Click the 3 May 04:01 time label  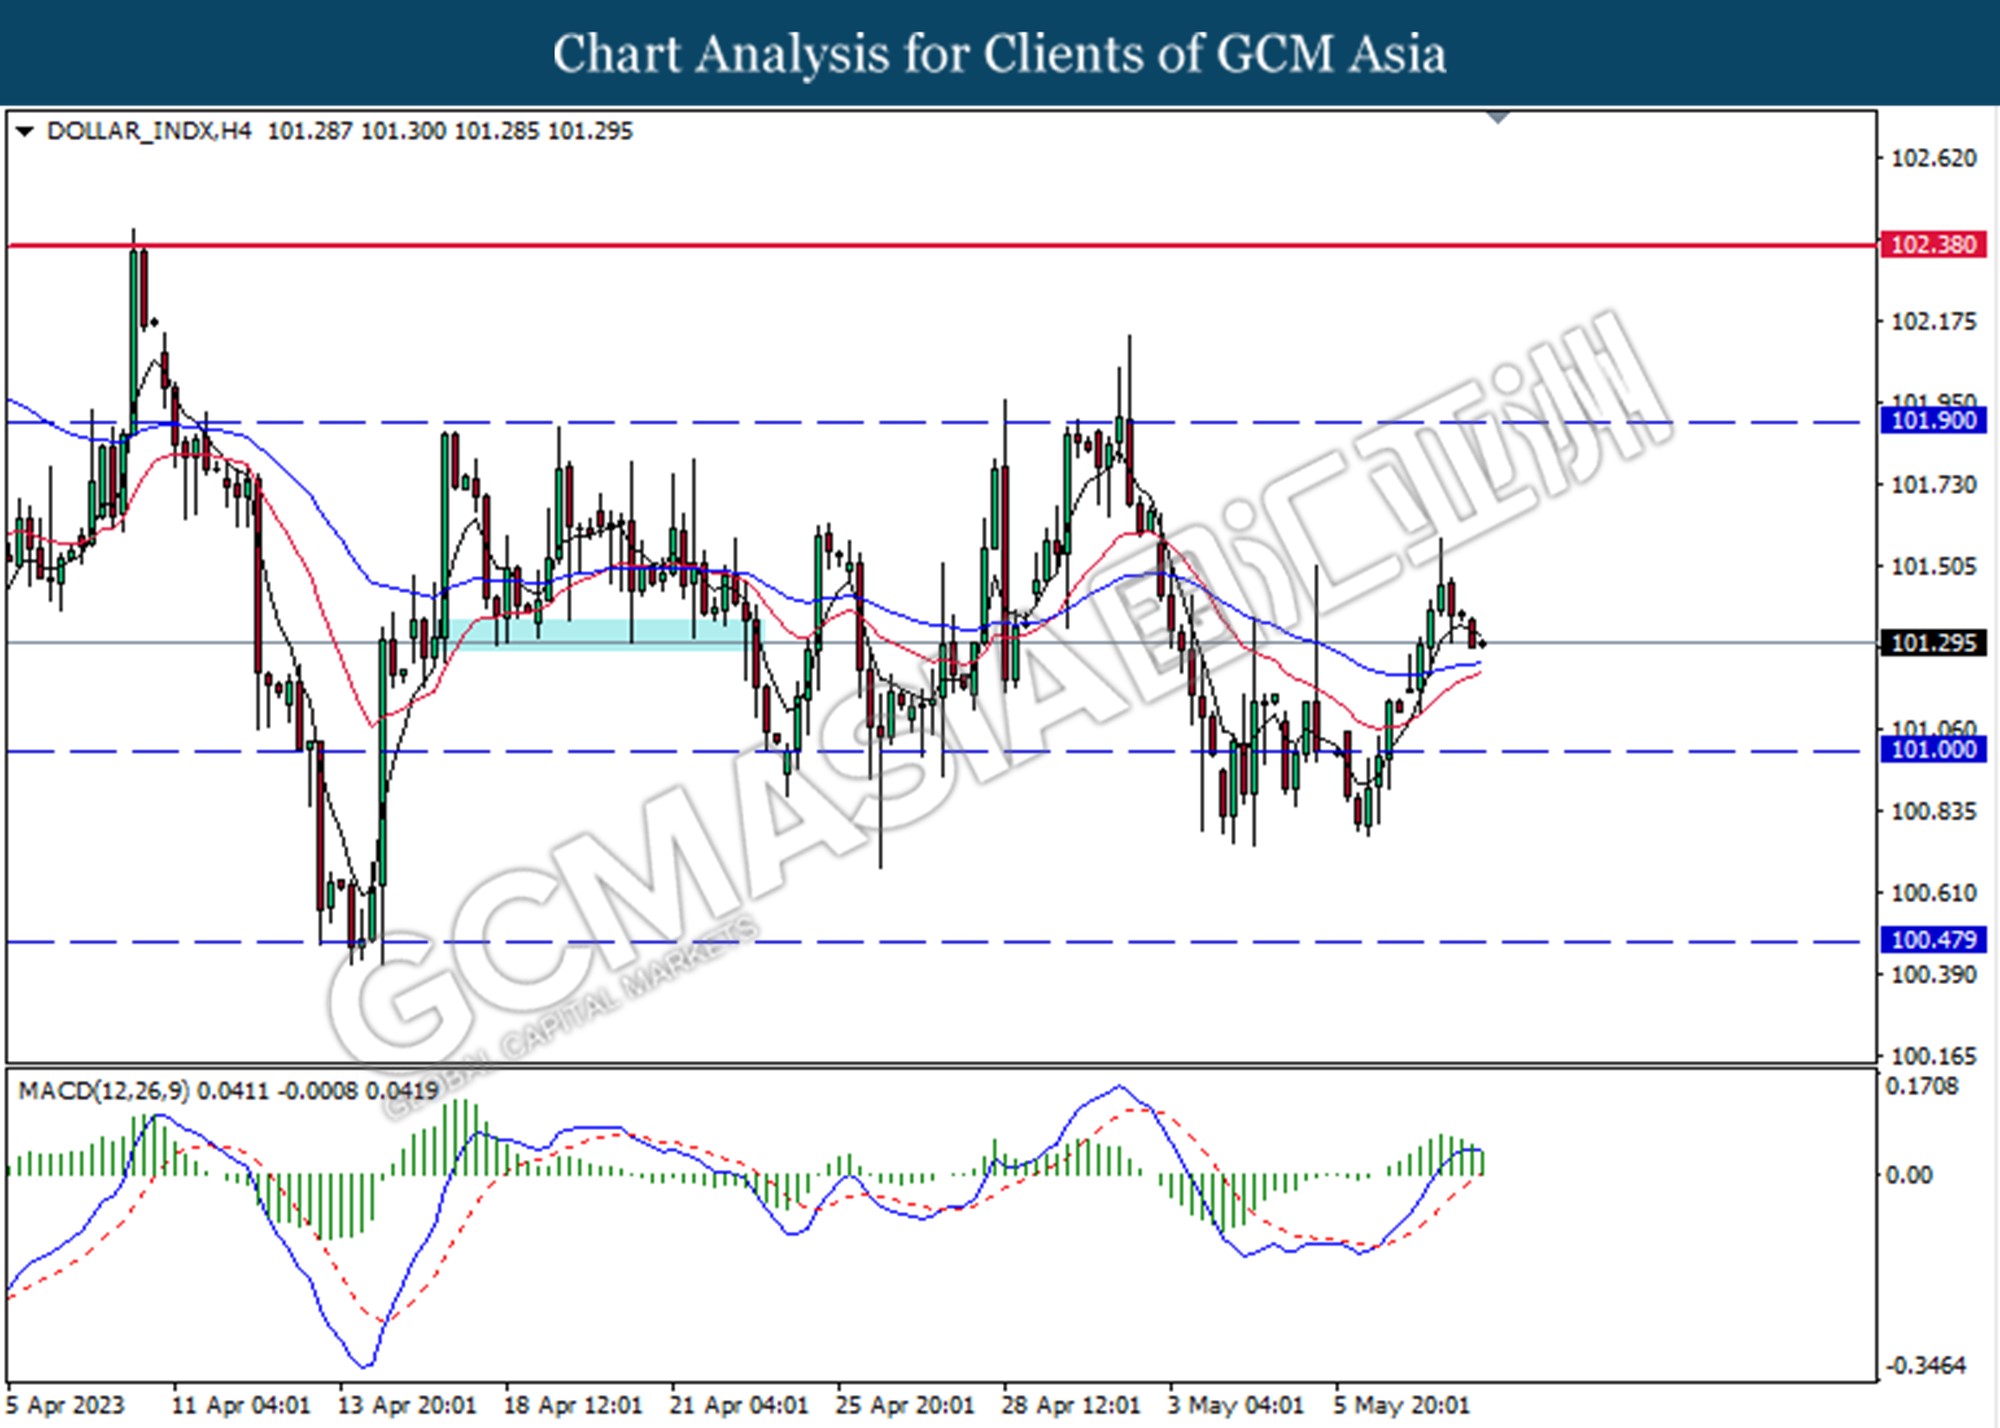coord(1237,1405)
